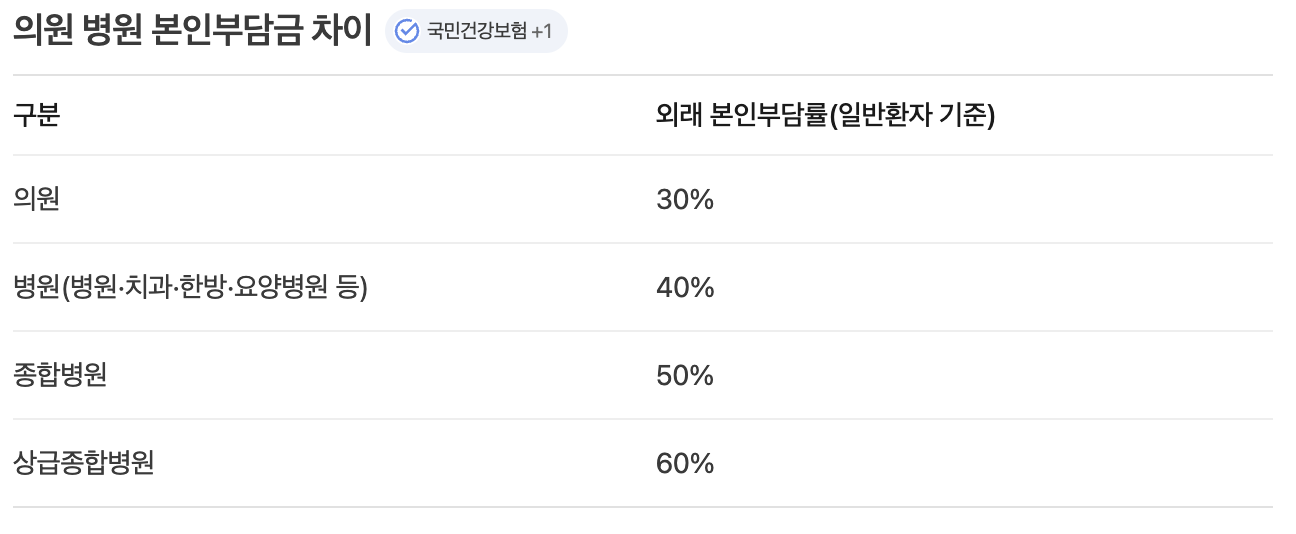
Task: Click the 상급종합병원 row label
Action: pyautogui.click(x=83, y=463)
